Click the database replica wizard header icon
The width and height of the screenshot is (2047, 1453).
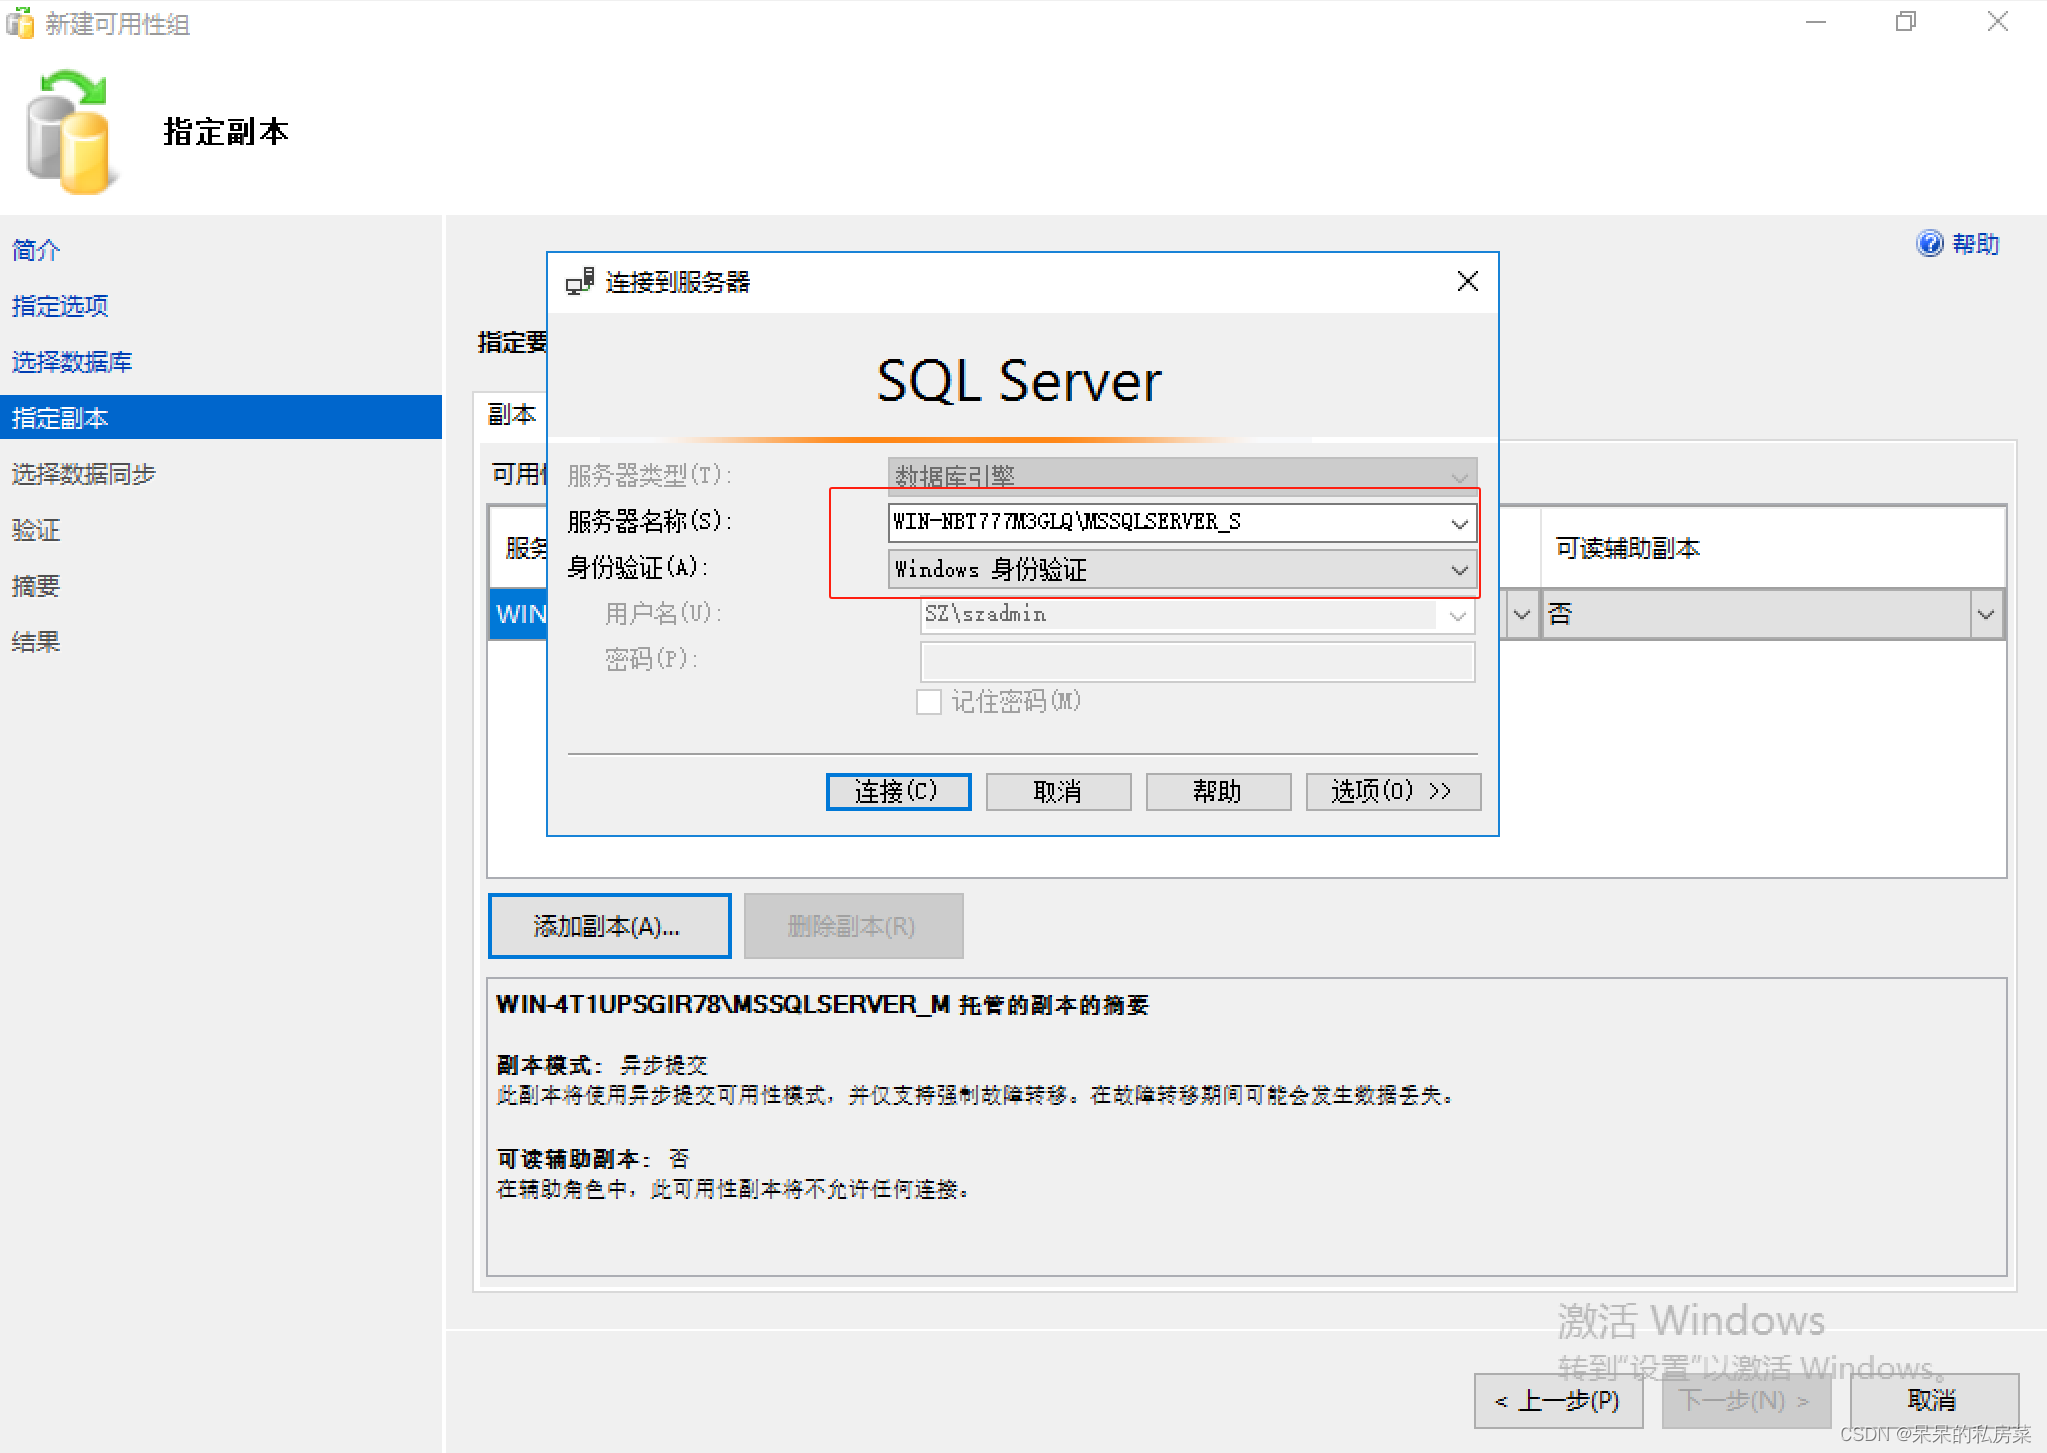(70, 132)
